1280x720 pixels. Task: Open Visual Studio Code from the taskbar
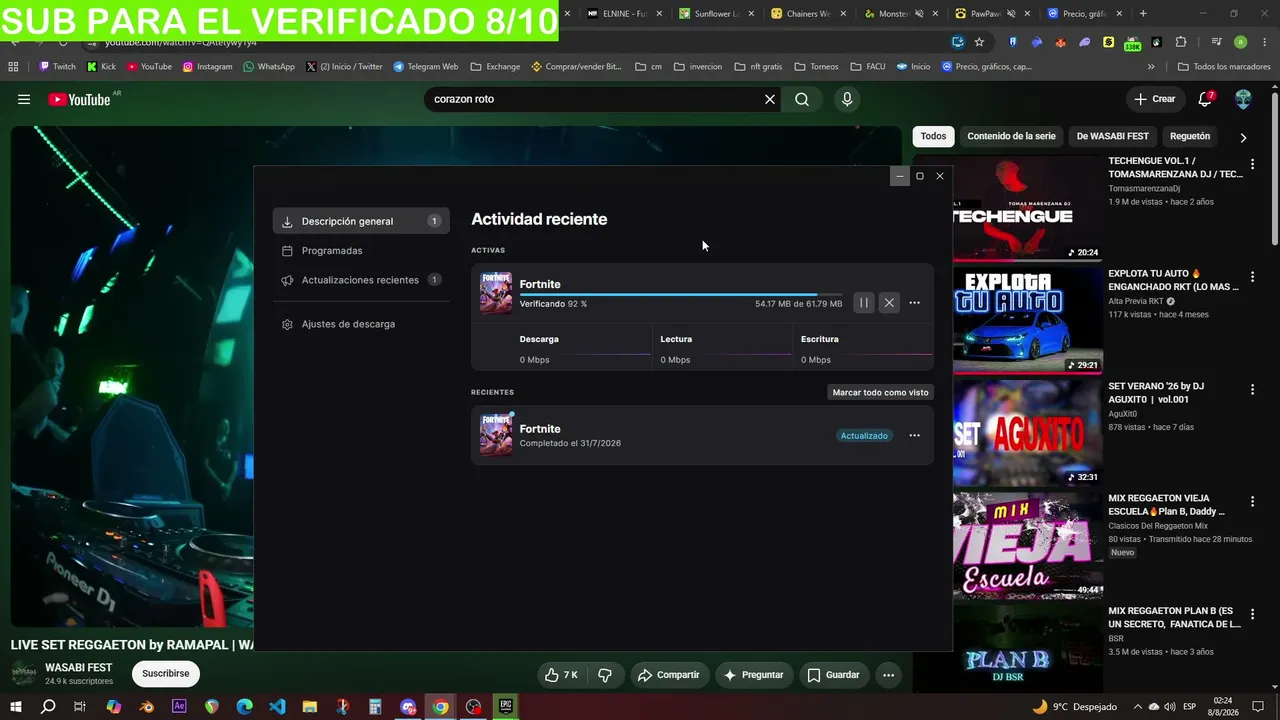277,707
